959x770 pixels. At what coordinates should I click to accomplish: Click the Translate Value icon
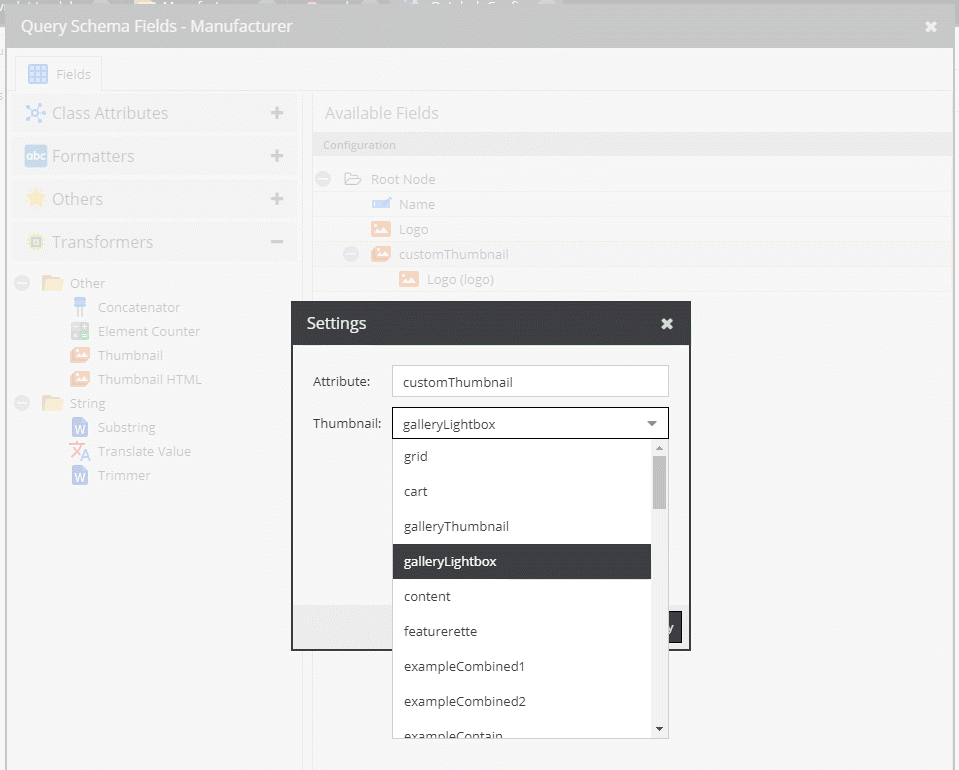click(80, 452)
